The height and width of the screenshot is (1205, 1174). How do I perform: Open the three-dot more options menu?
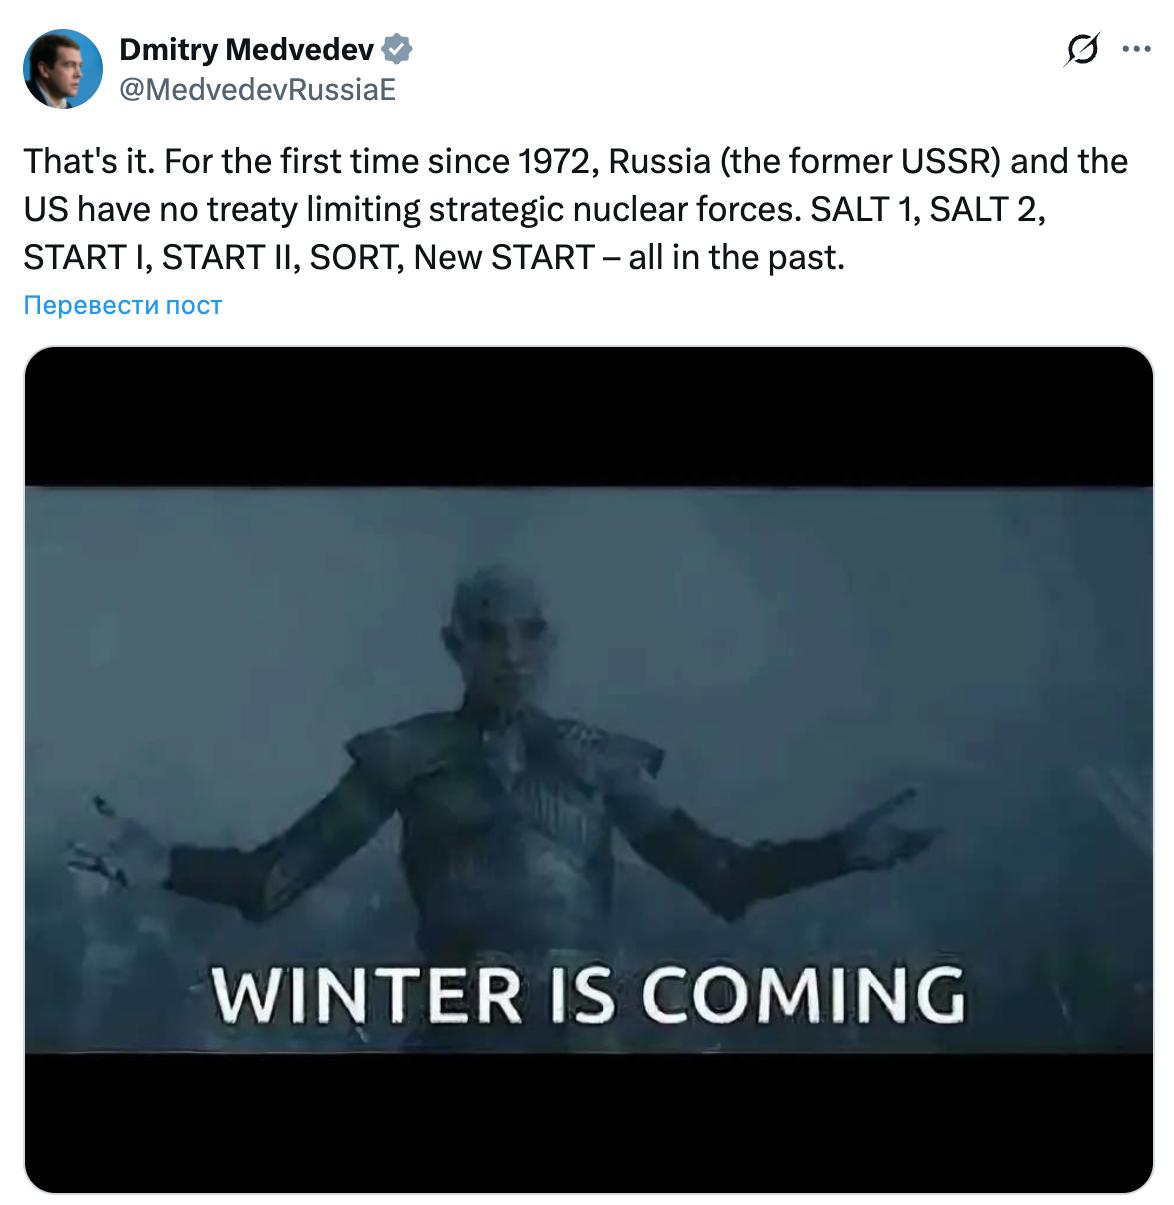[x=1137, y=49]
